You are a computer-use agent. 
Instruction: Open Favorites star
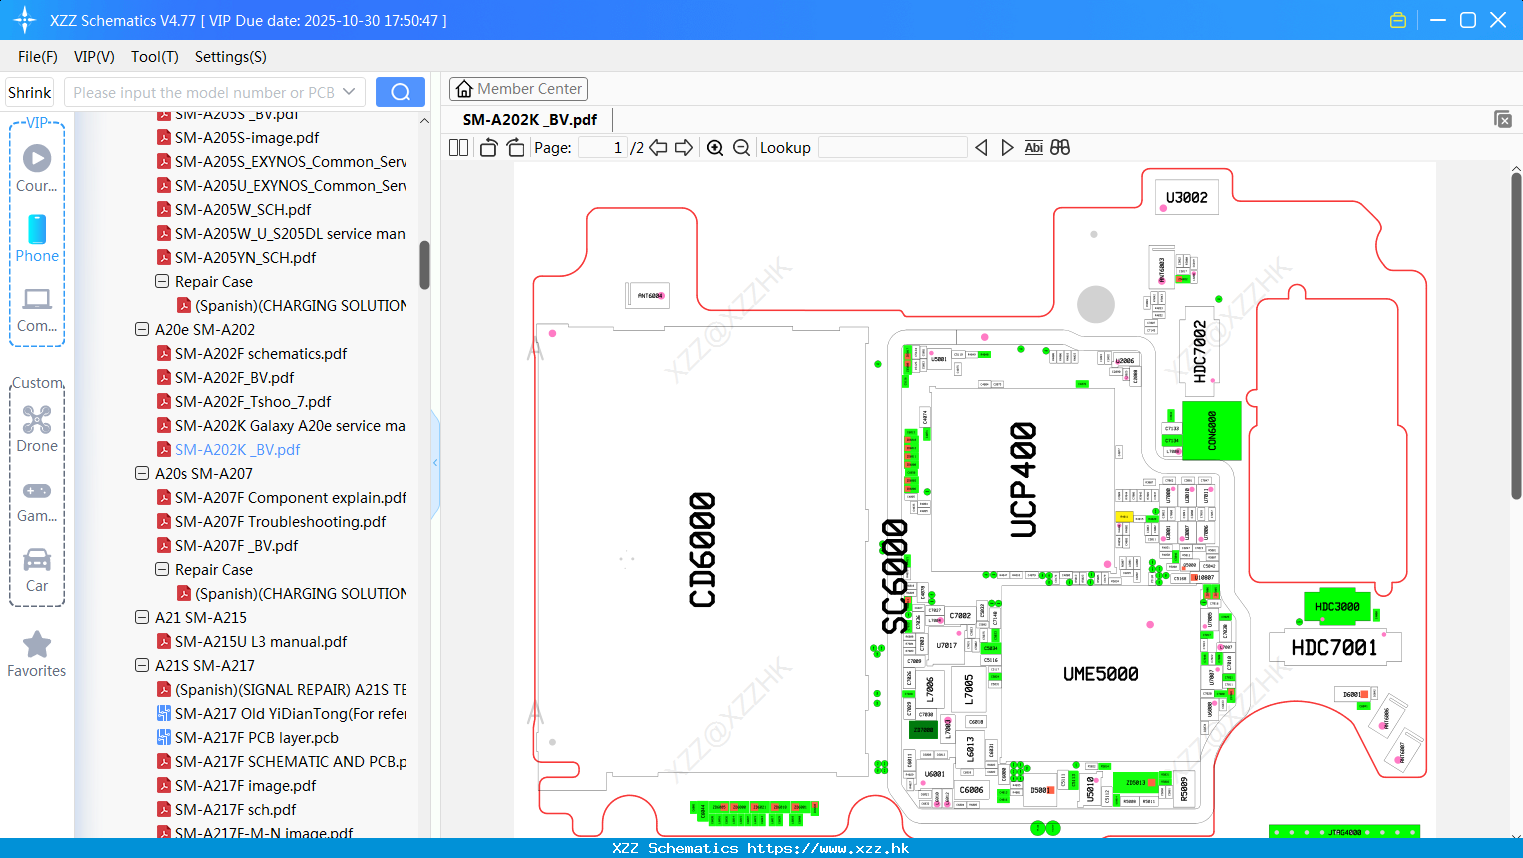click(x=37, y=655)
